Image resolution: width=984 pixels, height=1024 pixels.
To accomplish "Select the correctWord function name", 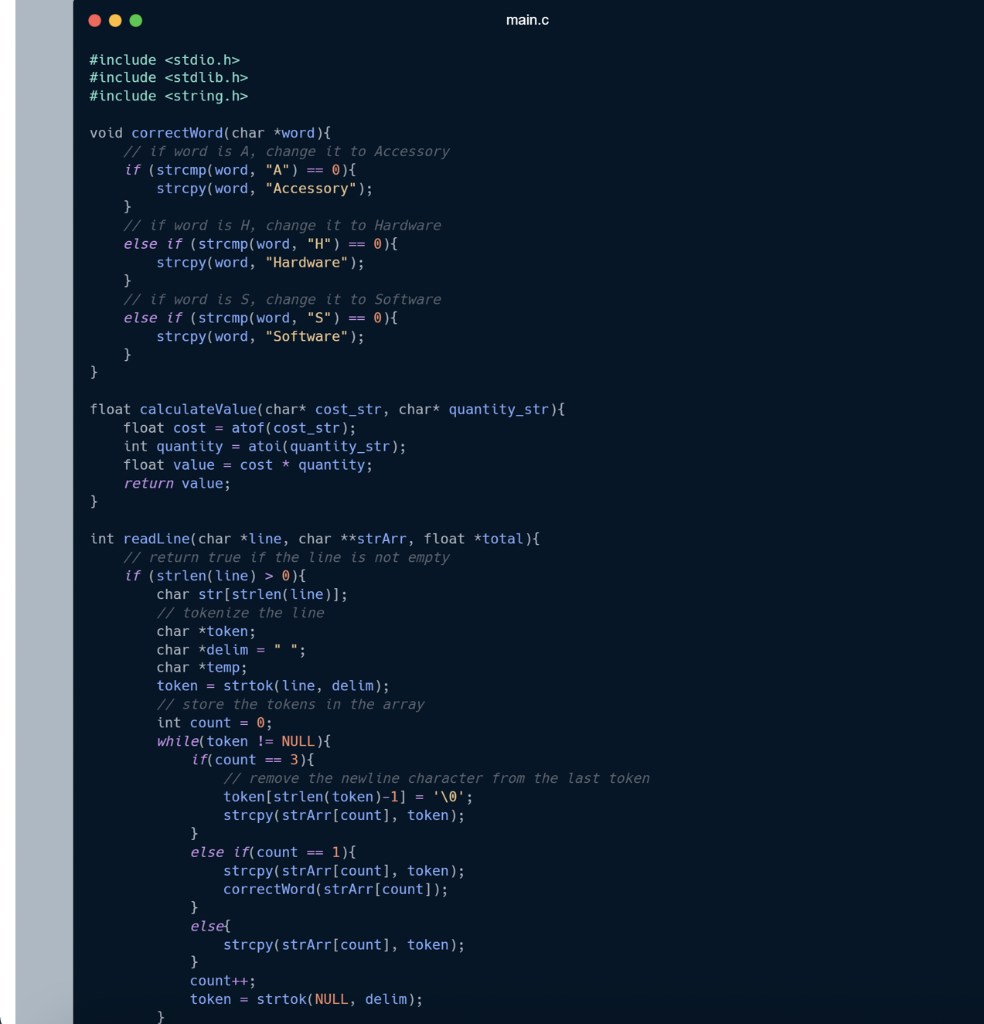I will pyautogui.click(x=177, y=132).
